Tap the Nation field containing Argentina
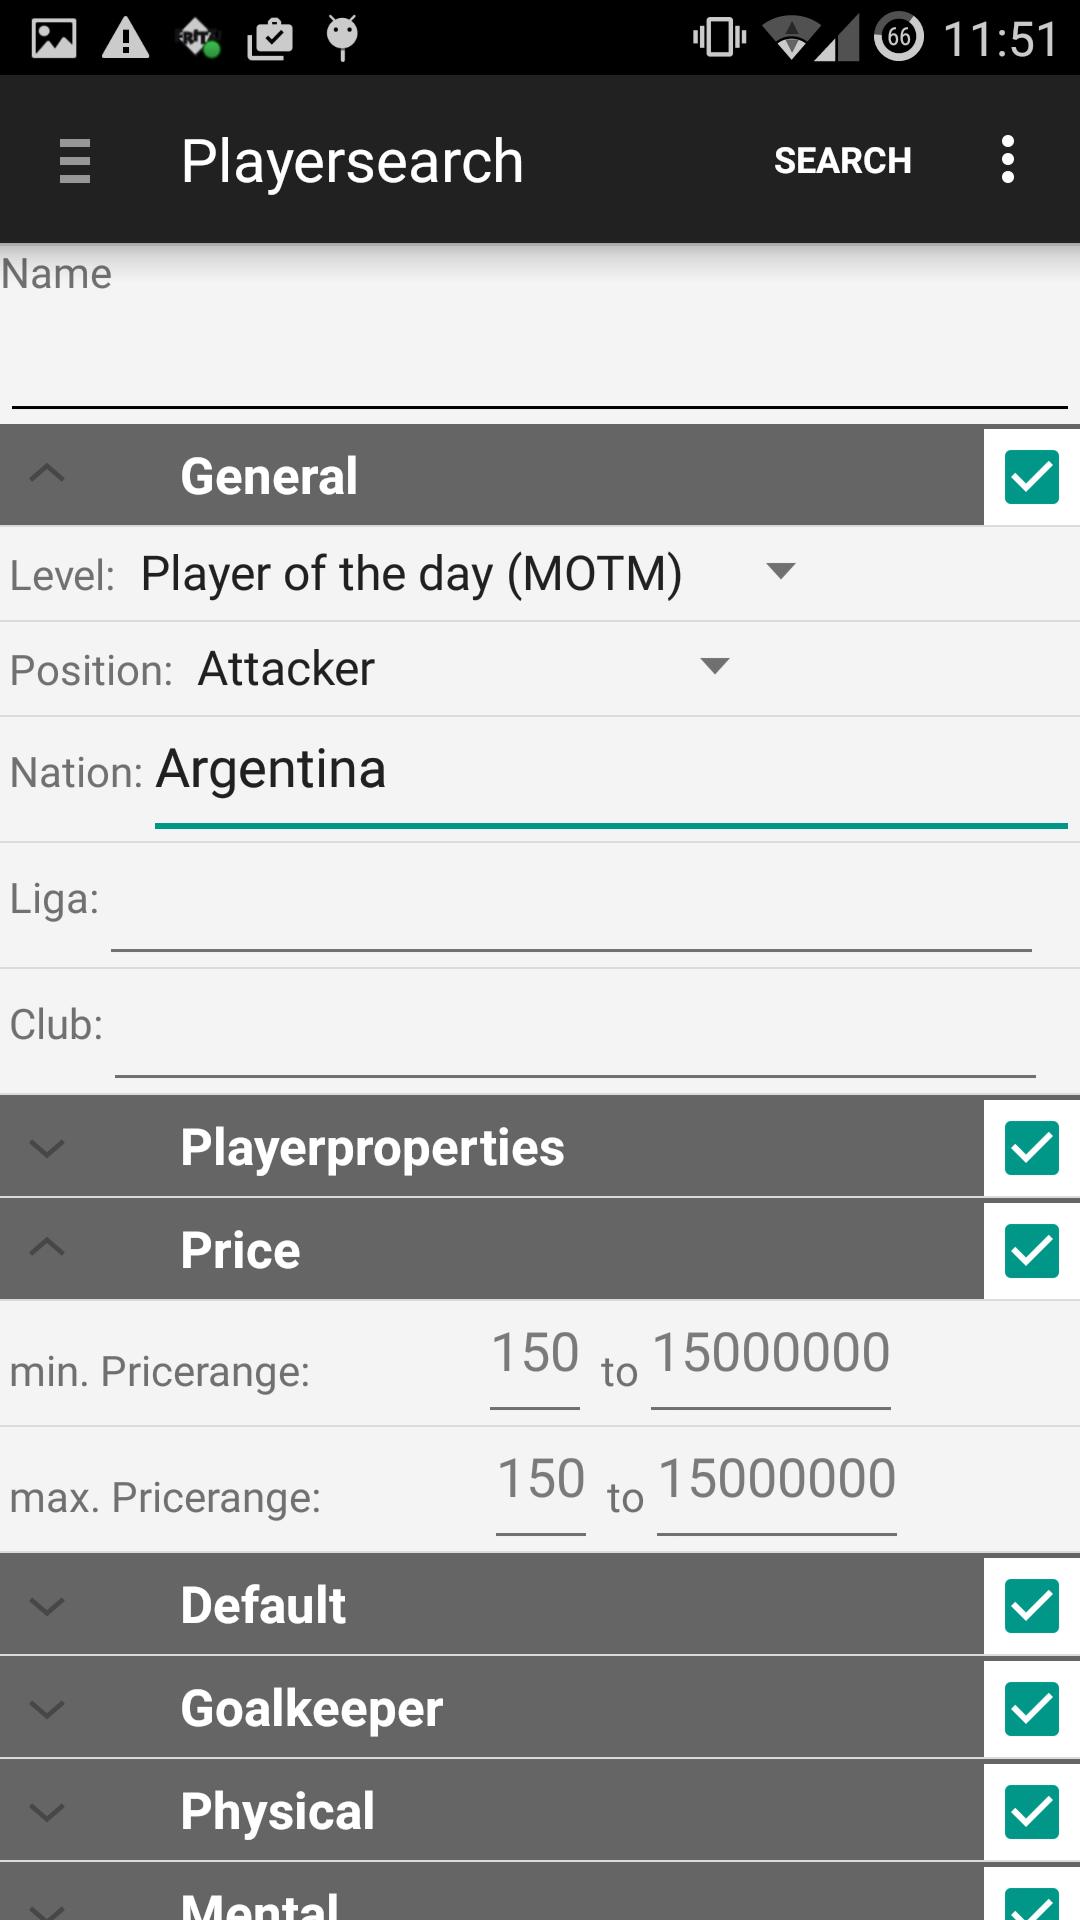 click(610, 772)
